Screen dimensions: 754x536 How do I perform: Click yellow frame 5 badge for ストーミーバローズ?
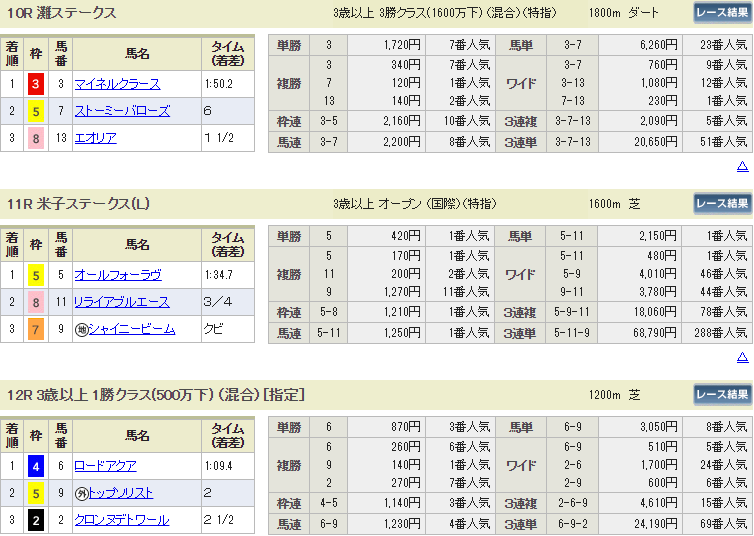pyautogui.click(x=36, y=111)
